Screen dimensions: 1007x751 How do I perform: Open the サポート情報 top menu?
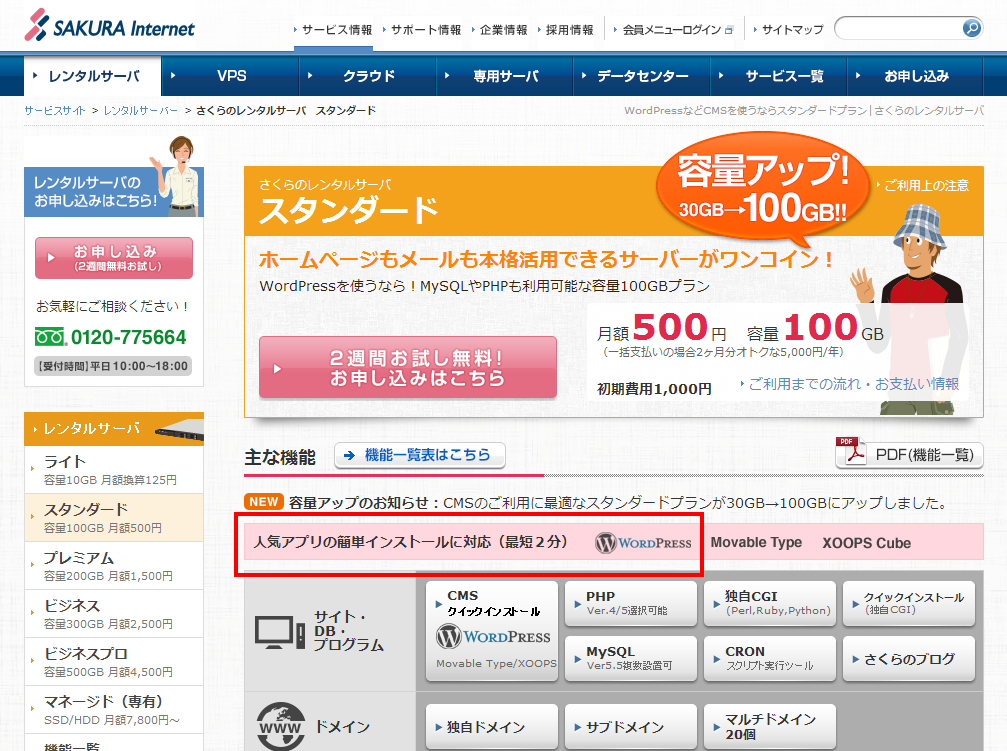(x=422, y=30)
